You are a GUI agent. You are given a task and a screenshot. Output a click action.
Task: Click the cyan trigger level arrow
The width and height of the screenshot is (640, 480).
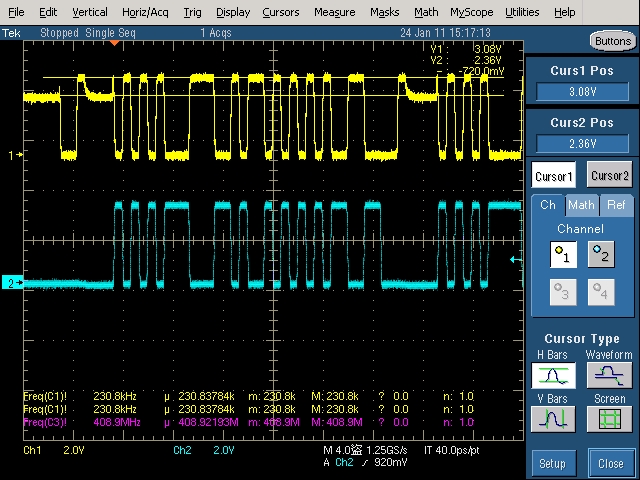tap(516, 260)
